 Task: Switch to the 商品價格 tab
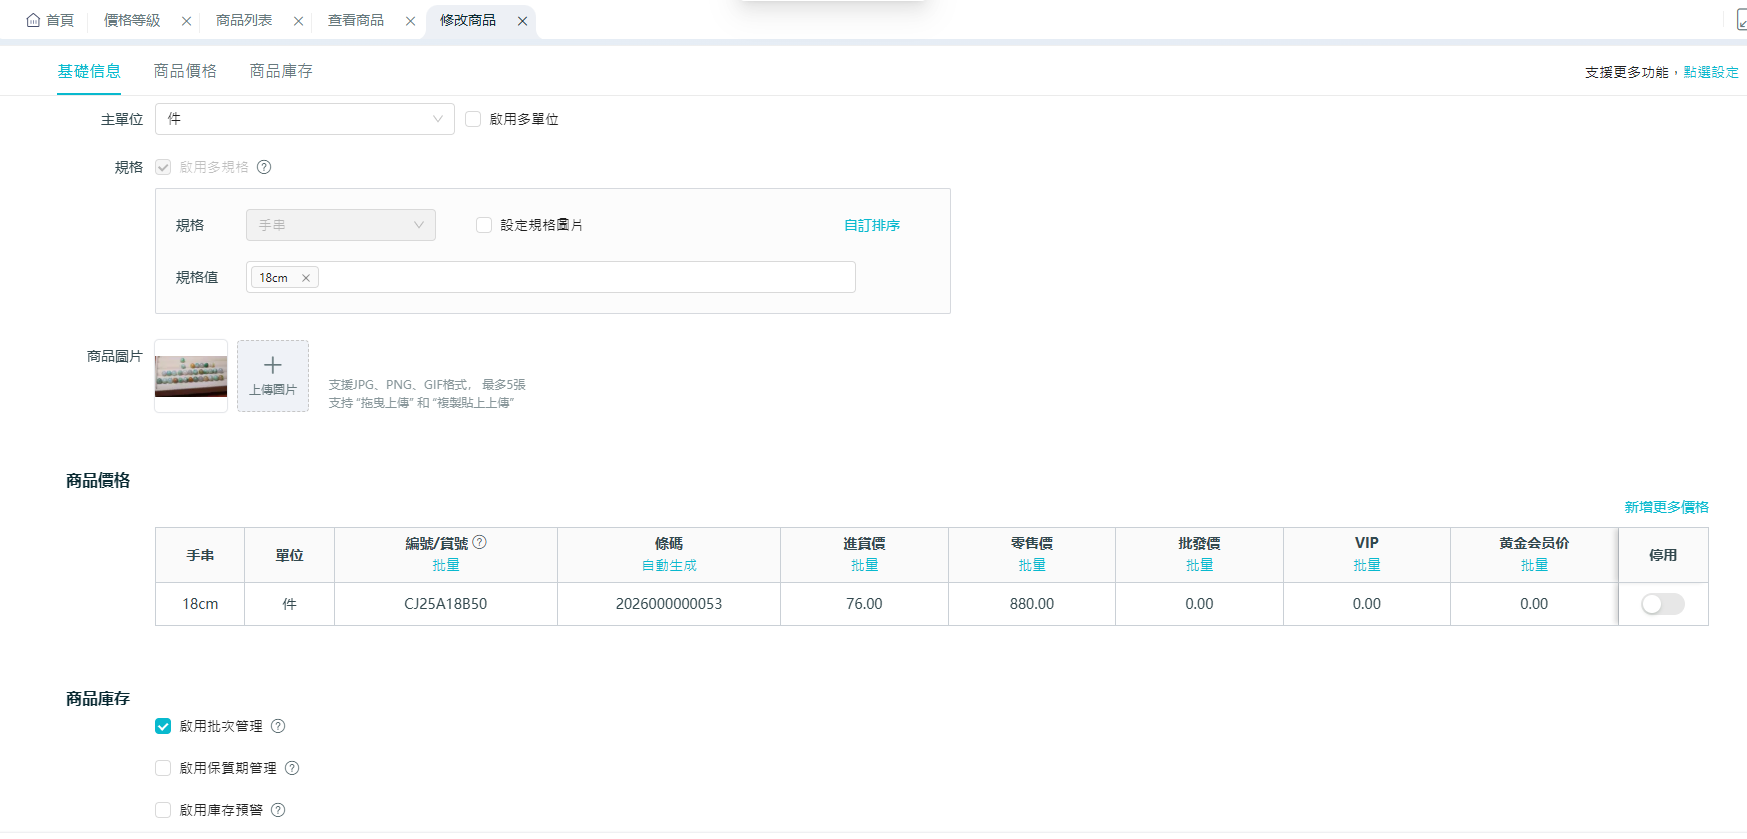tap(185, 71)
